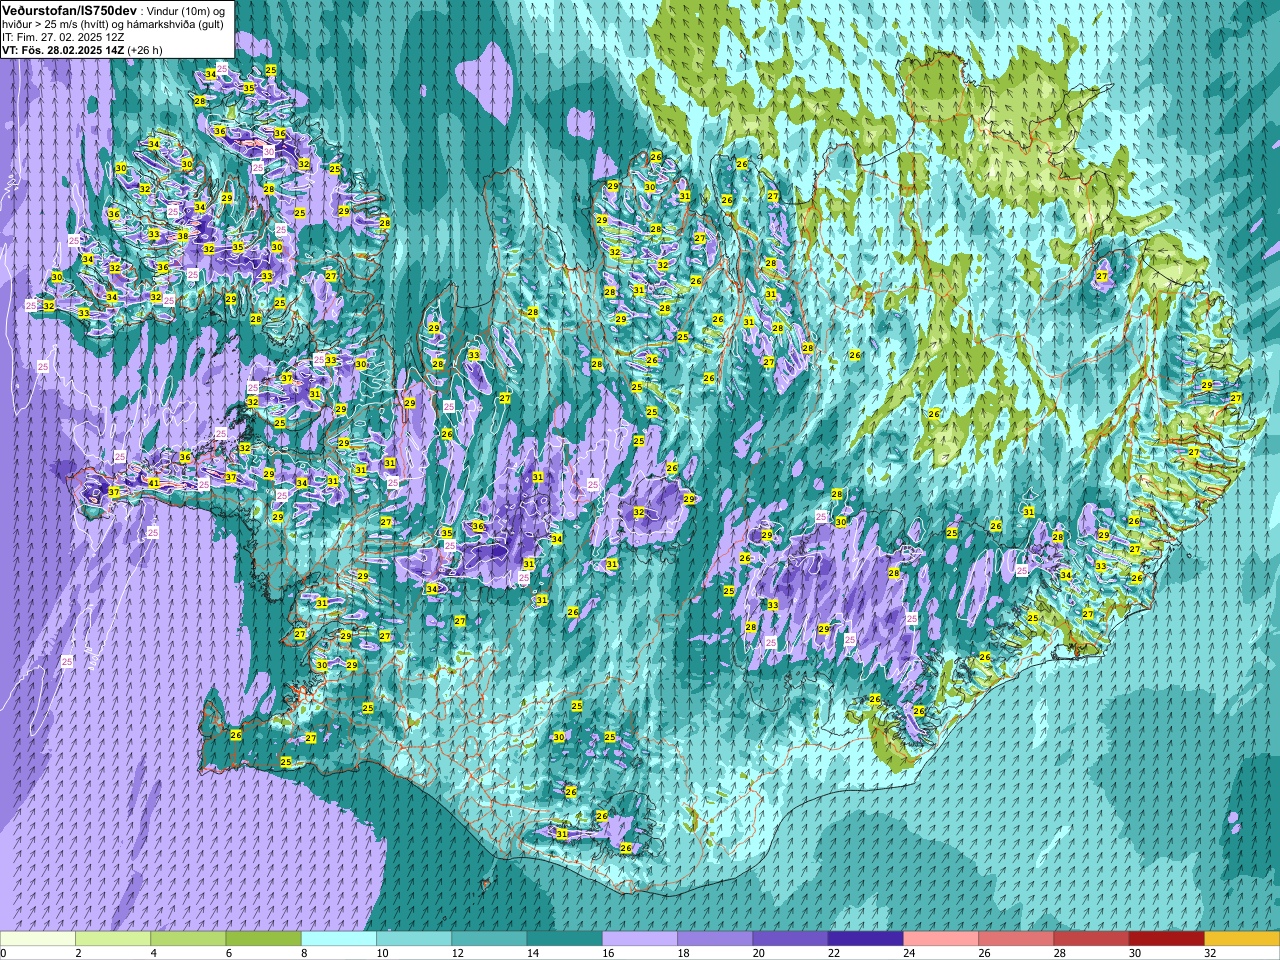Pick the 10–12 turquoise legend swatch
This screenshot has height=960, width=1280.
pyautogui.click(x=414, y=939)
